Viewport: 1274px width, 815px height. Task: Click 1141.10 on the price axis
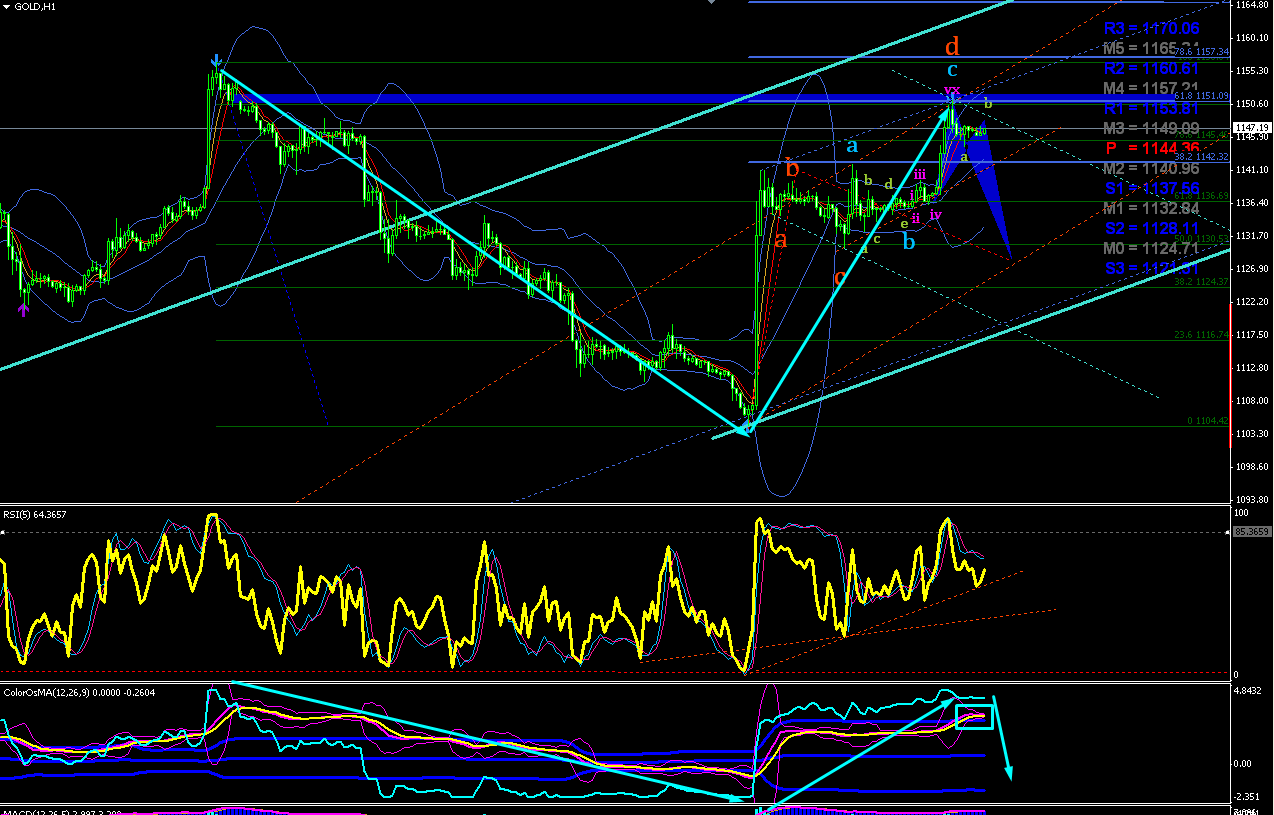[x=1252, y=170]
